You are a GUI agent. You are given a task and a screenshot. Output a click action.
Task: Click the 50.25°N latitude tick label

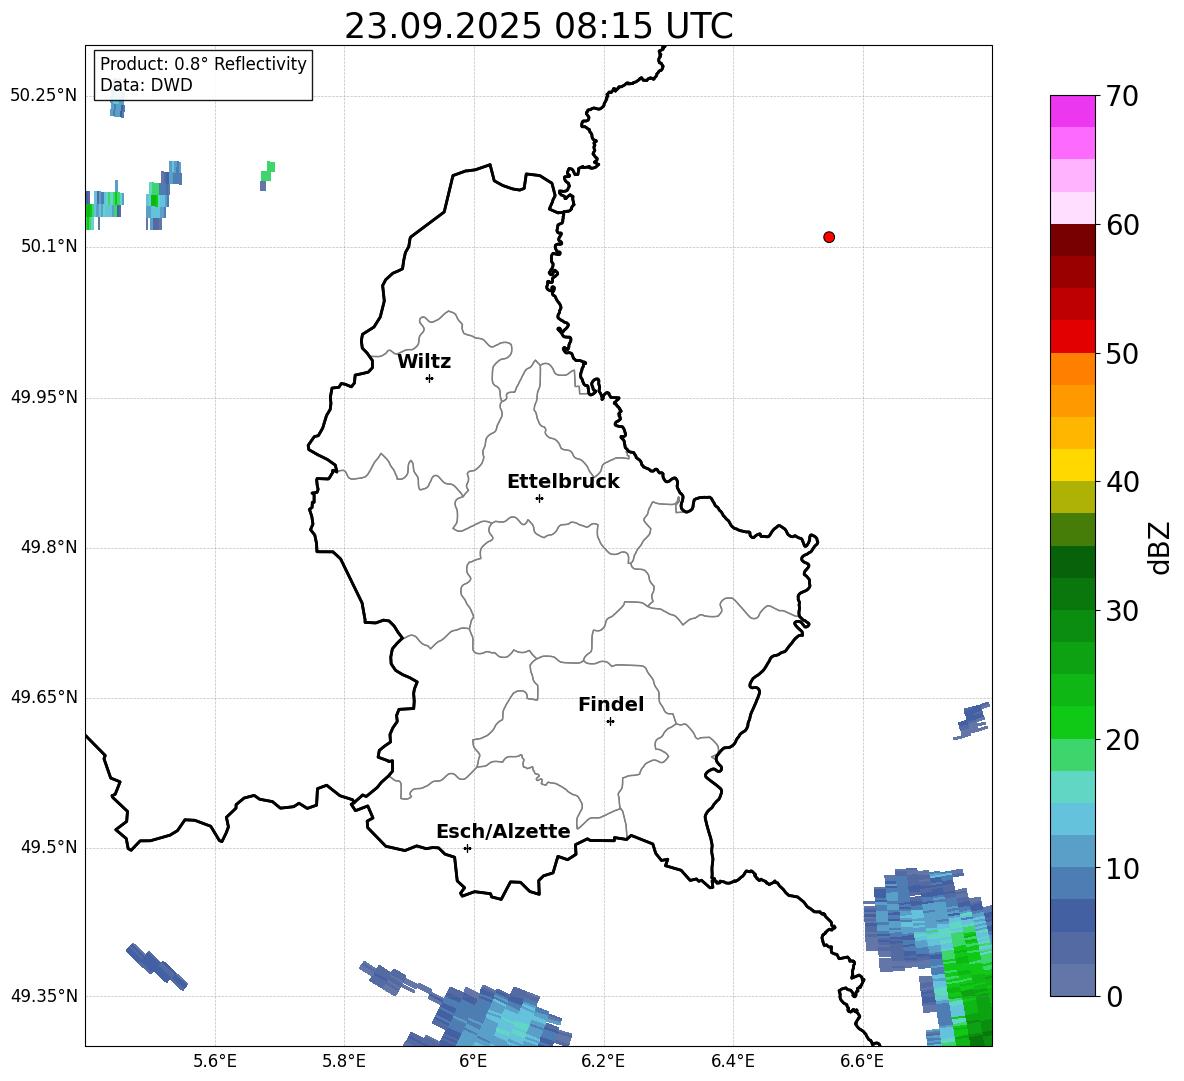point(44,96)
